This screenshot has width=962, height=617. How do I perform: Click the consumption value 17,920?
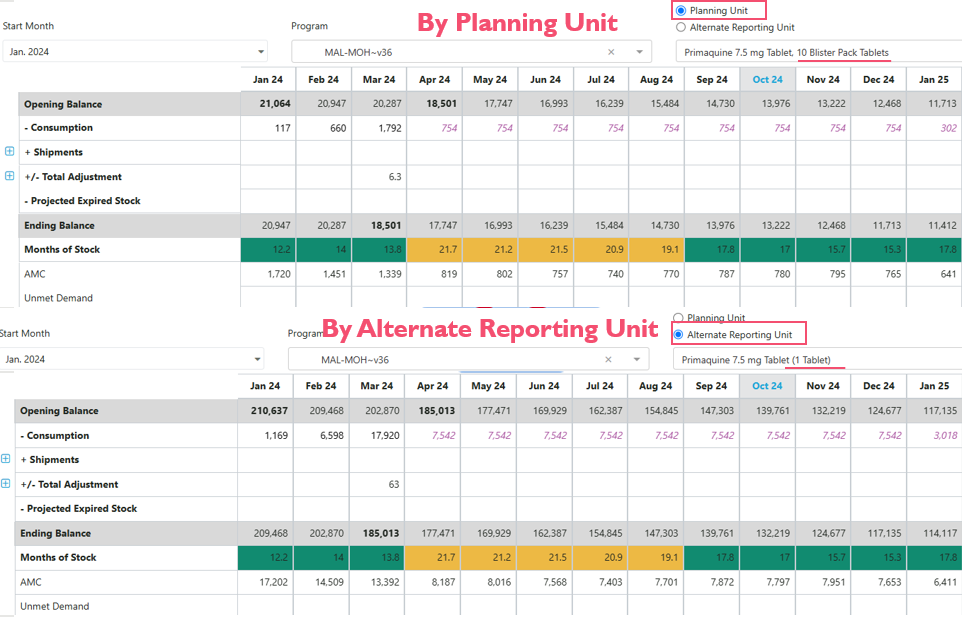point(385,435)
